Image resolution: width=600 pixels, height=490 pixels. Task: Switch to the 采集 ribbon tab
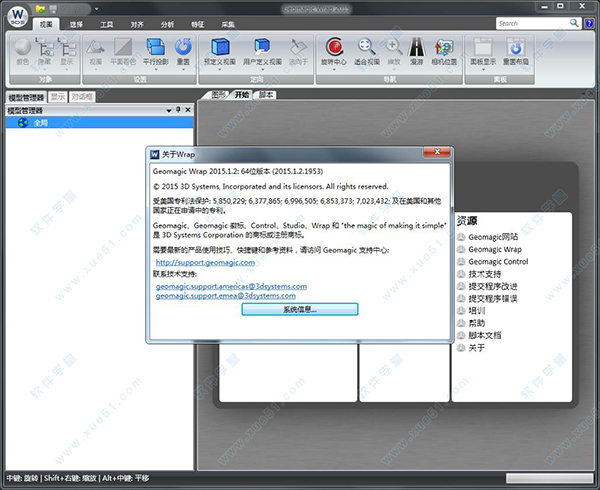pos(228,24)
